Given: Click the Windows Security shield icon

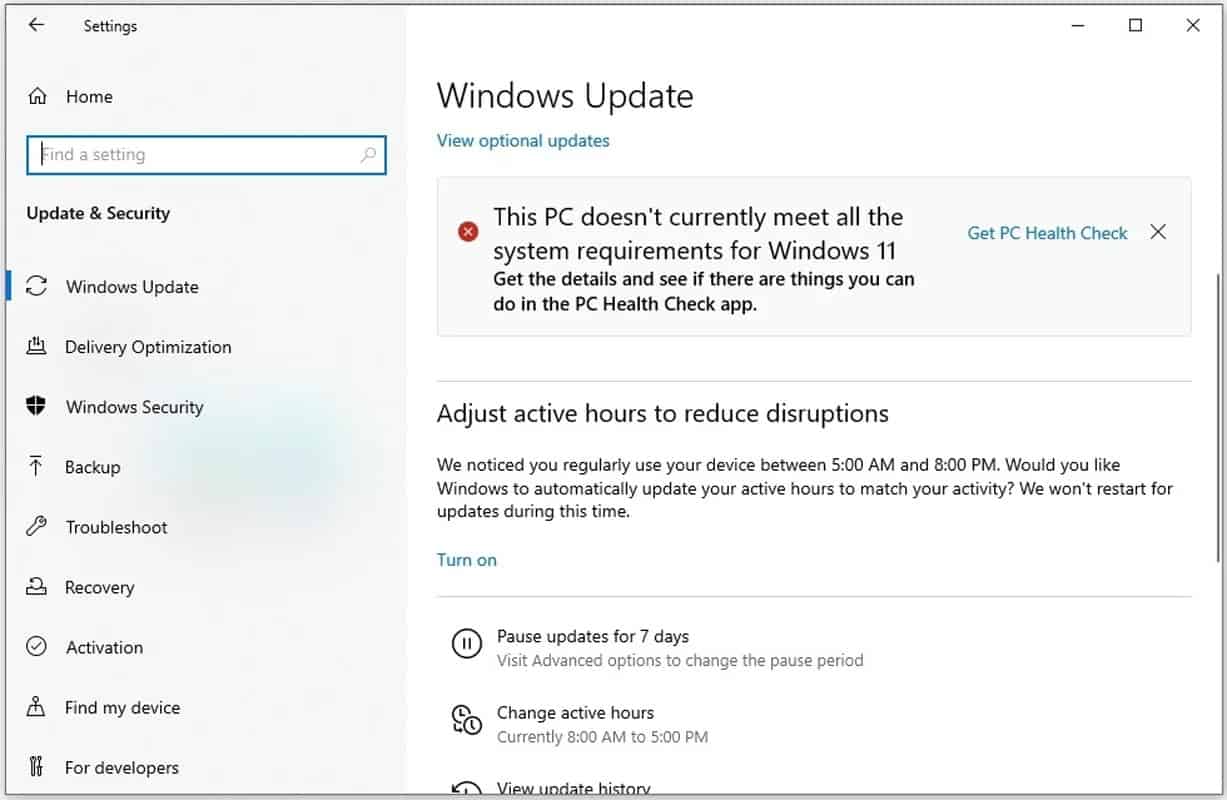Looking at the screenshot, I should click(37, 406).
